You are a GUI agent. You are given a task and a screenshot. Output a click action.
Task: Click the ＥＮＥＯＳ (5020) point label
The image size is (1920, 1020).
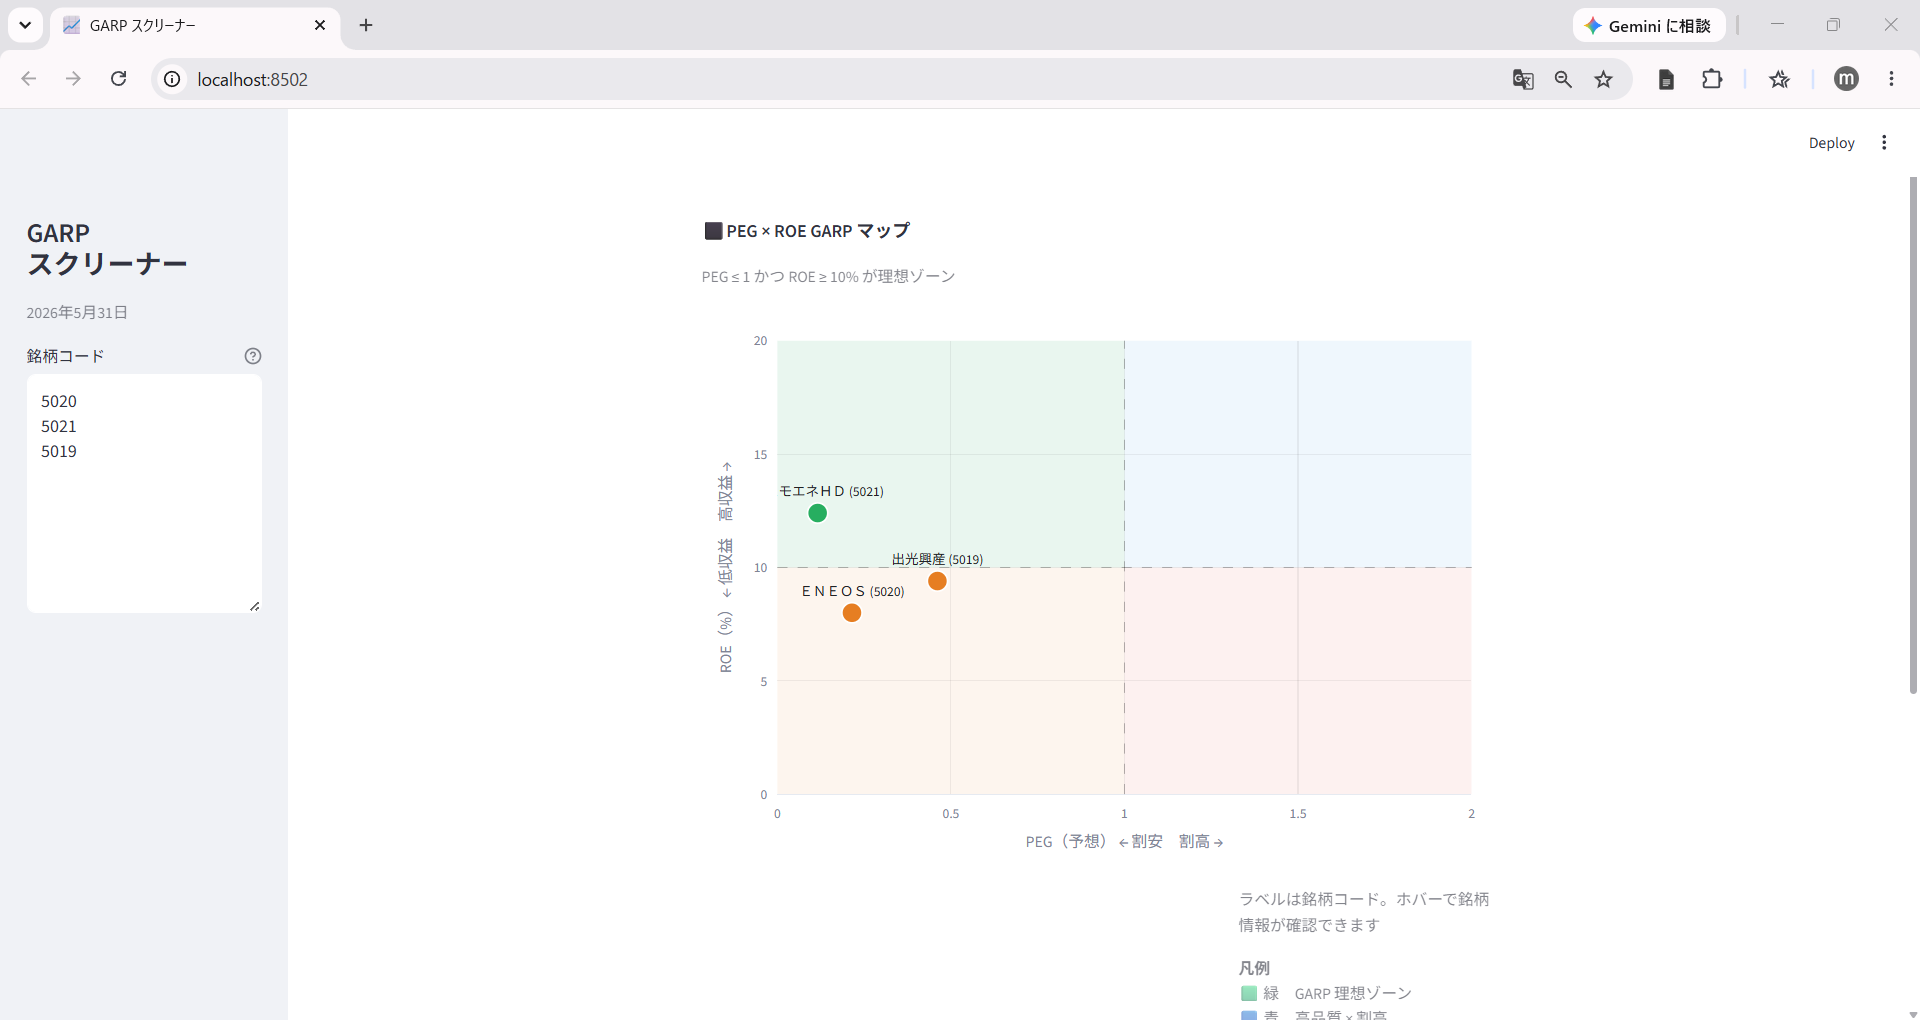pyautogui.click(x=853, y=591)
